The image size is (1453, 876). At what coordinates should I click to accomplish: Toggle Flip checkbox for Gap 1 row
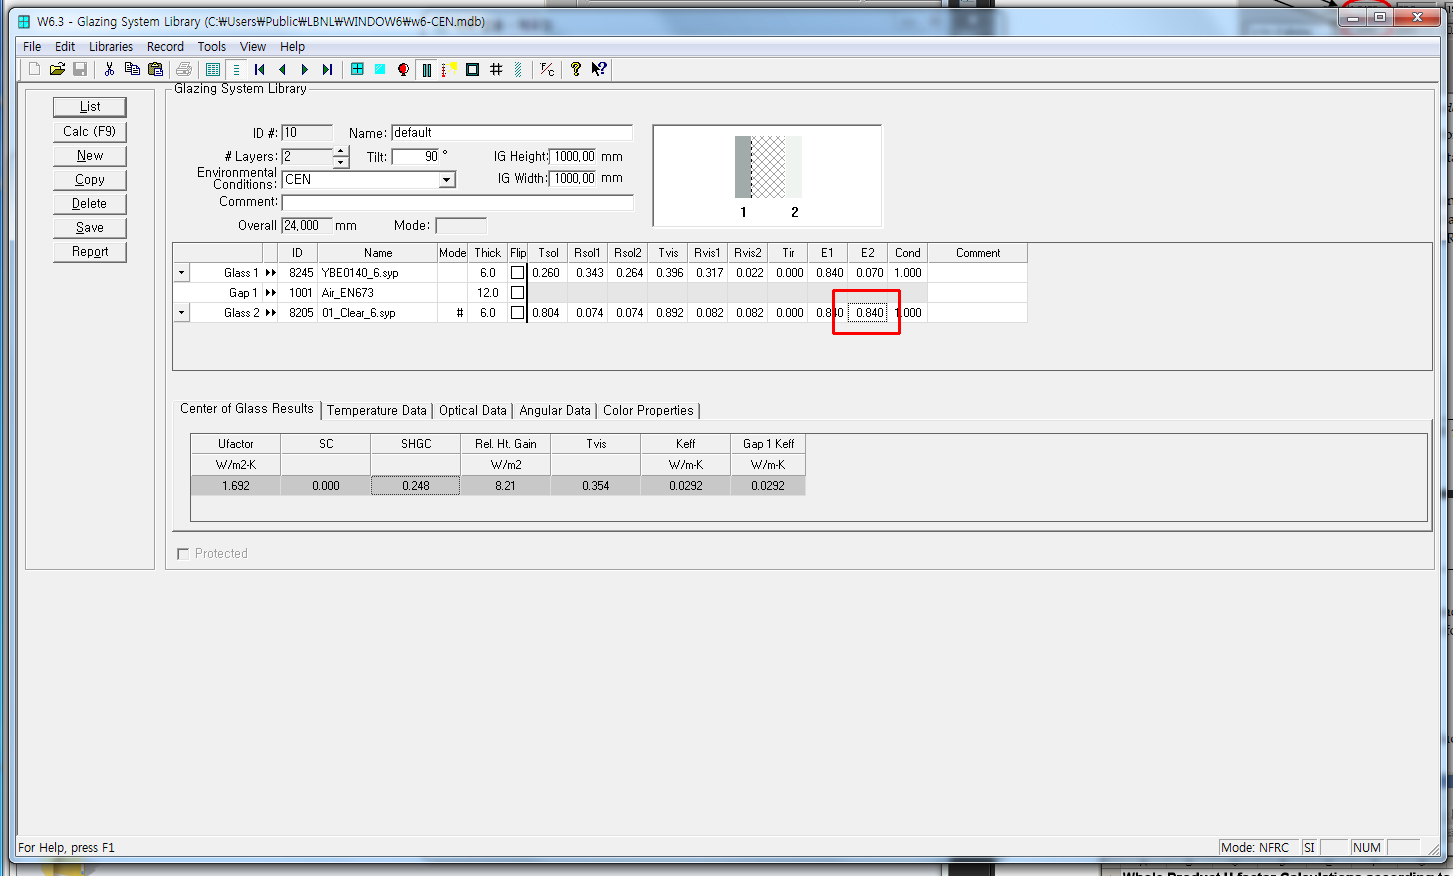[517, 293]
